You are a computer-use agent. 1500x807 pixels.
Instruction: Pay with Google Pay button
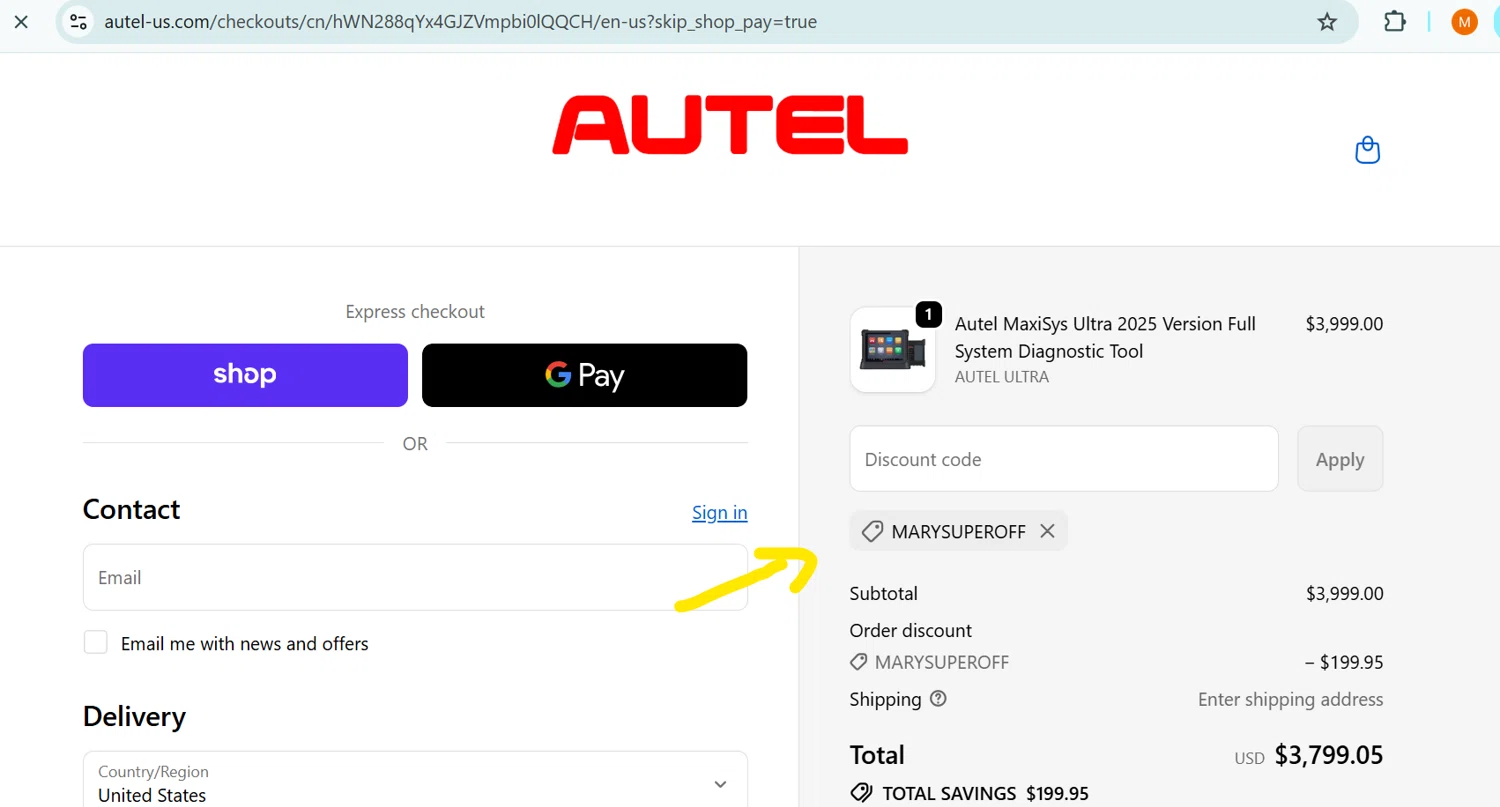(584, 375)
